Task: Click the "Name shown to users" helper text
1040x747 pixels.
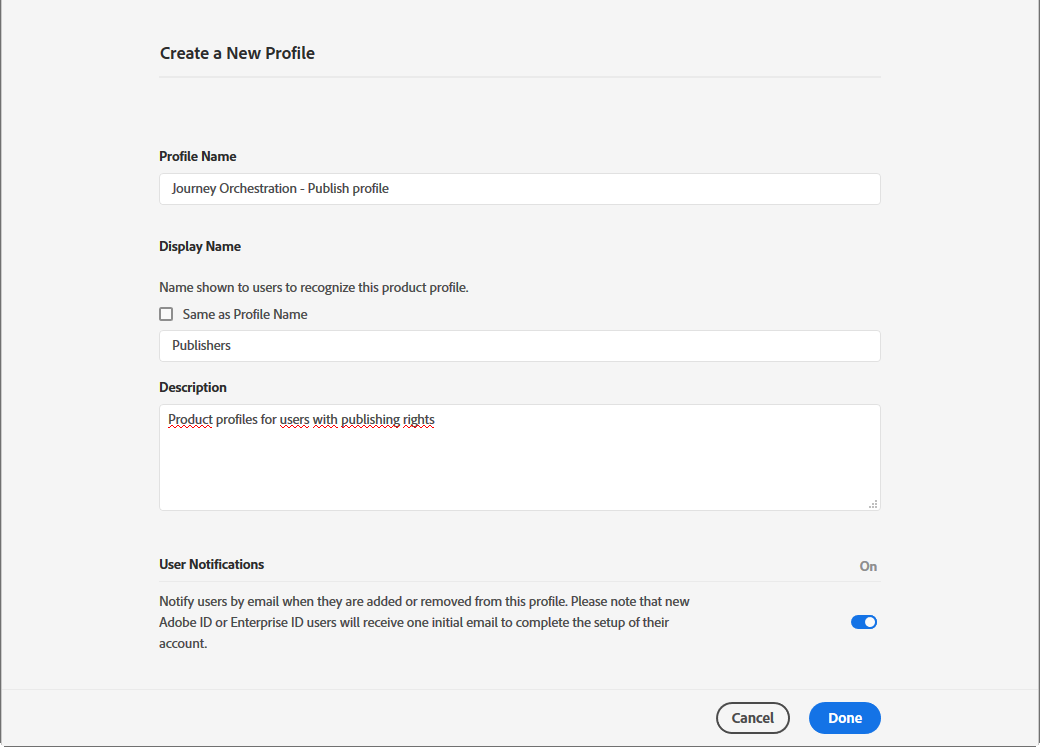Action: pyautogui.click(x=314, y=287)
